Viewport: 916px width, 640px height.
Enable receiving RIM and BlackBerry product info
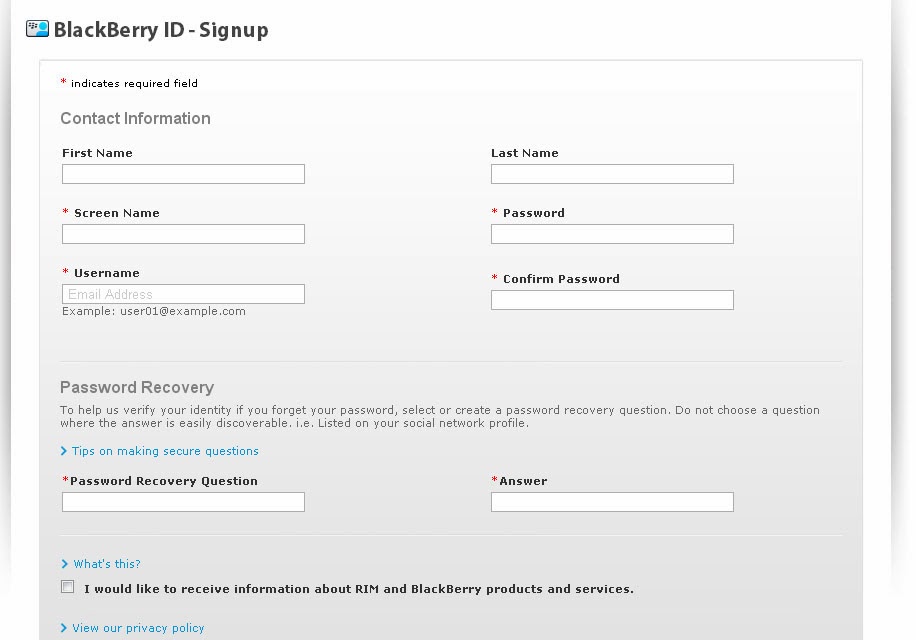(68, 587)
